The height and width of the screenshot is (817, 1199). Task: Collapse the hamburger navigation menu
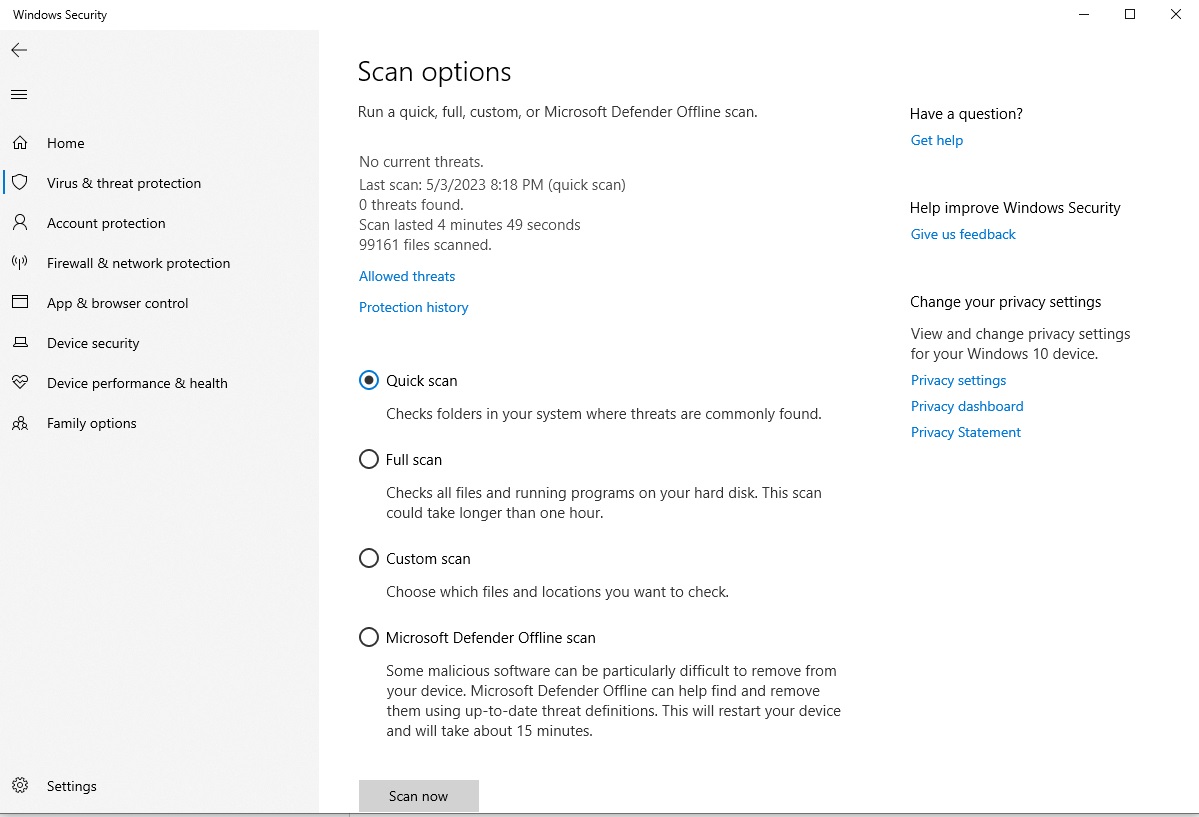point(19,95)
